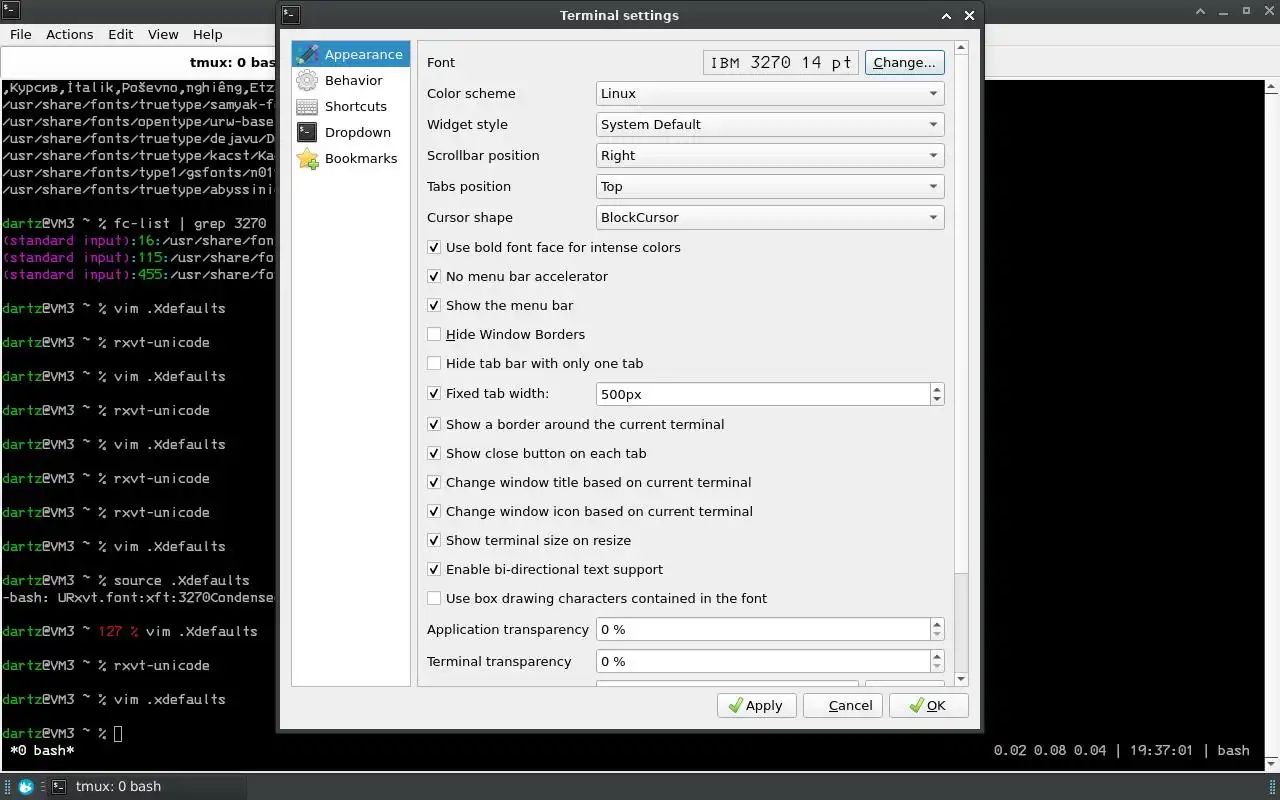Click the 19:37:01 time in tmux status
The height and width of the screenshot is (800, 1280).
tap(1161, 750)
